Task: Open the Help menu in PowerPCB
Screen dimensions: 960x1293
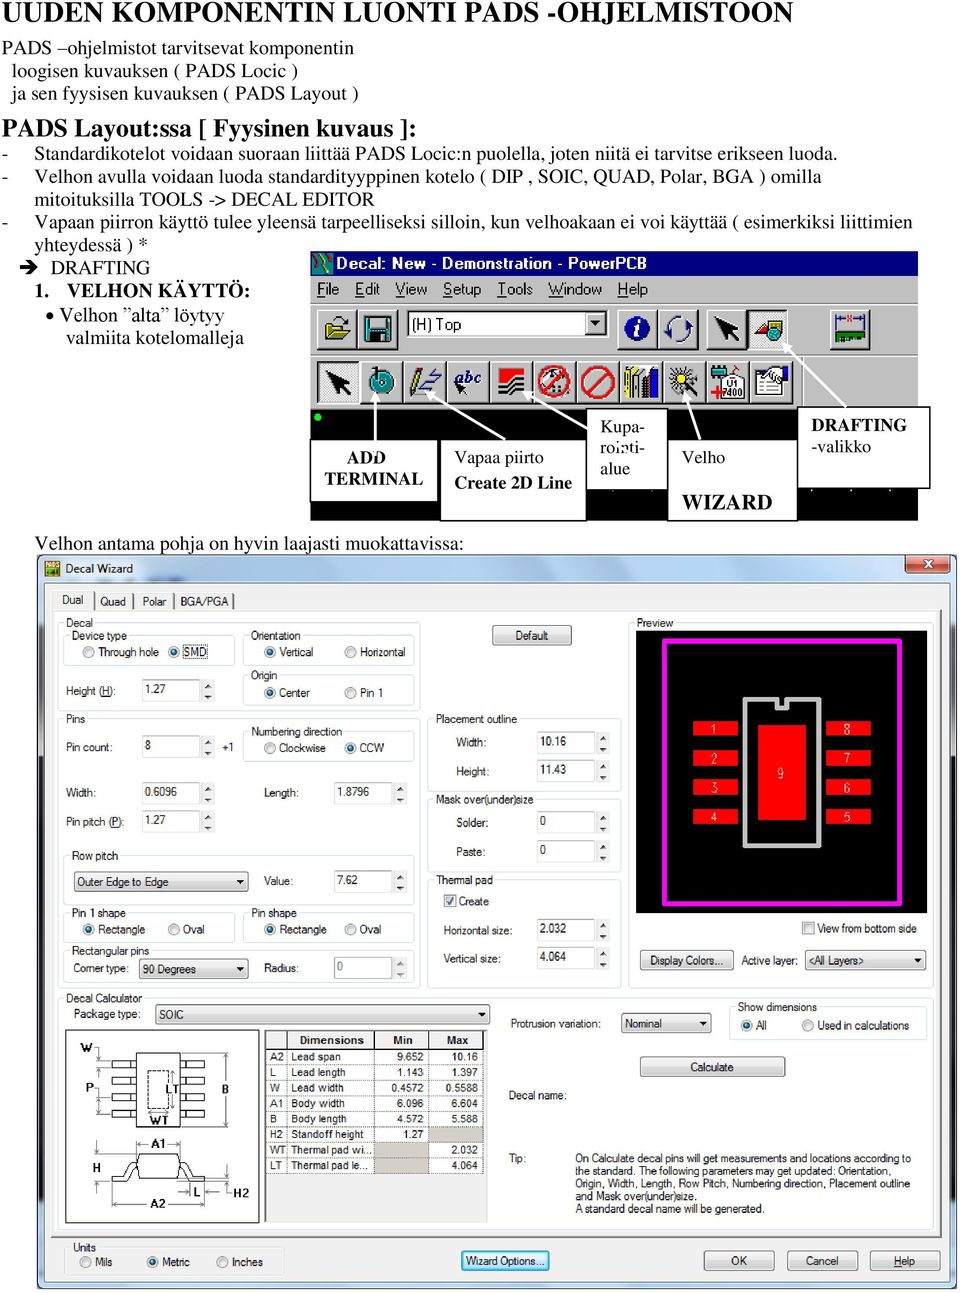Action: pos(632,289)
